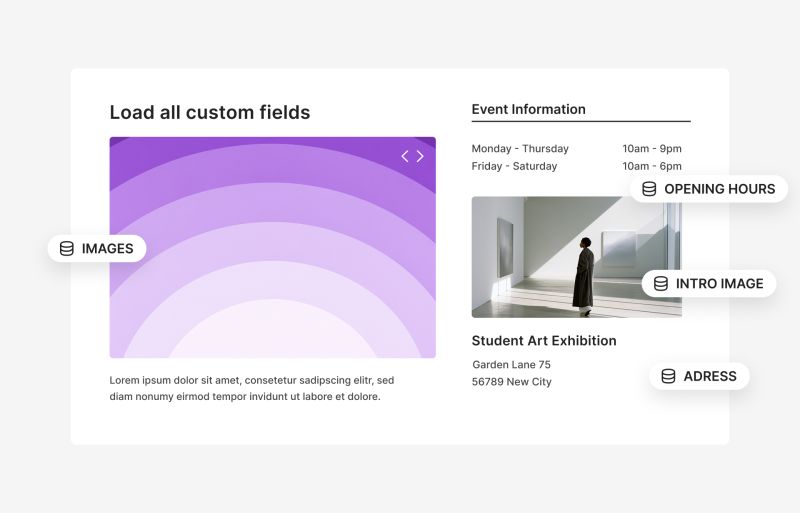Click the database icon in the OPENING HOURS badge
Image resolution: width=800 pixels, height=513 pixels.
649,189
